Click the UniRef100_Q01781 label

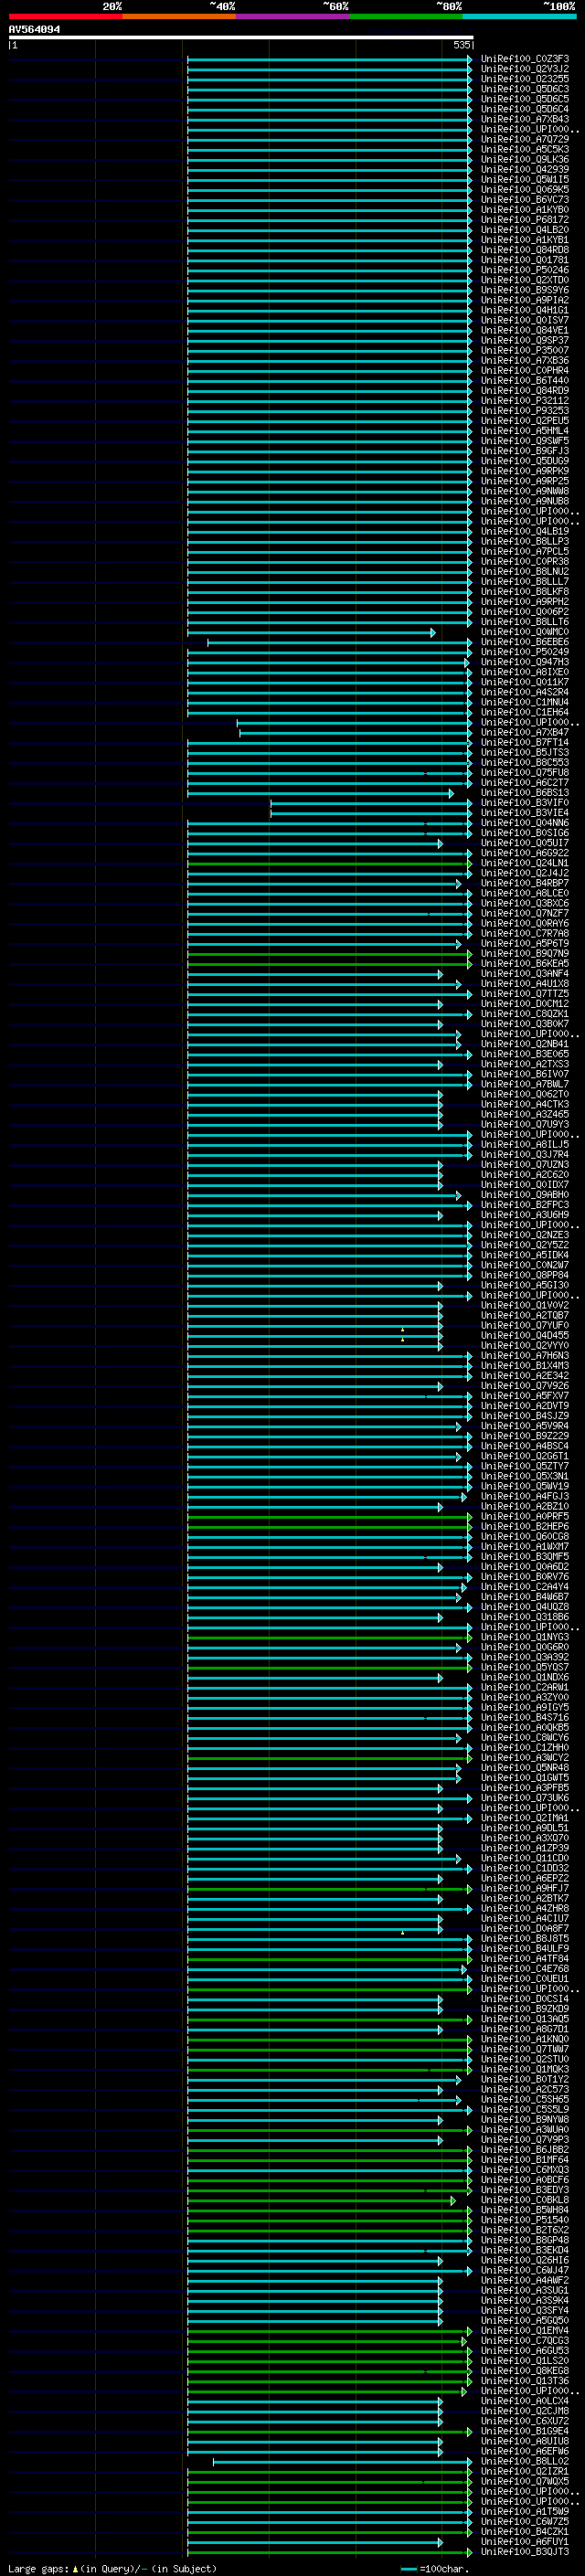tap(525, 260)
